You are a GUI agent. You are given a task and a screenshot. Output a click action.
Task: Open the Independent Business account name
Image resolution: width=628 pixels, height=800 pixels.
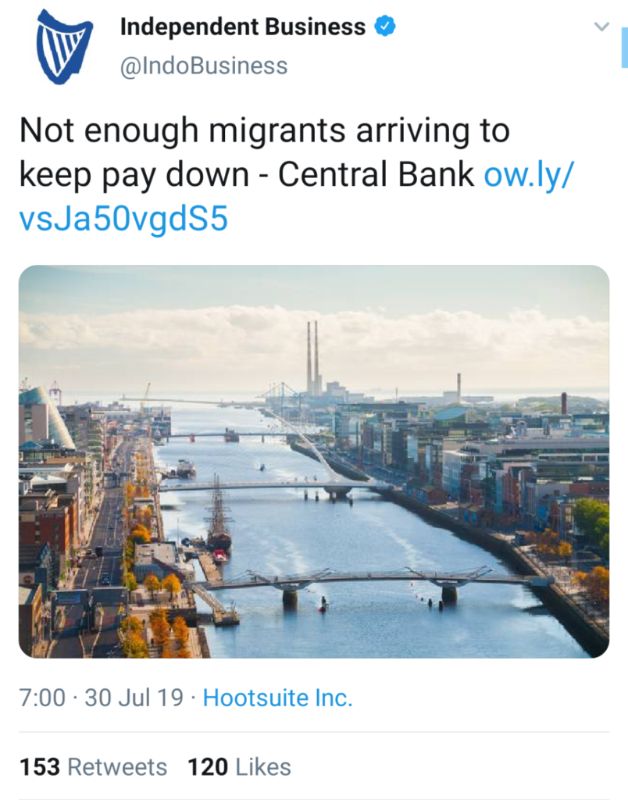click(243, 27)
